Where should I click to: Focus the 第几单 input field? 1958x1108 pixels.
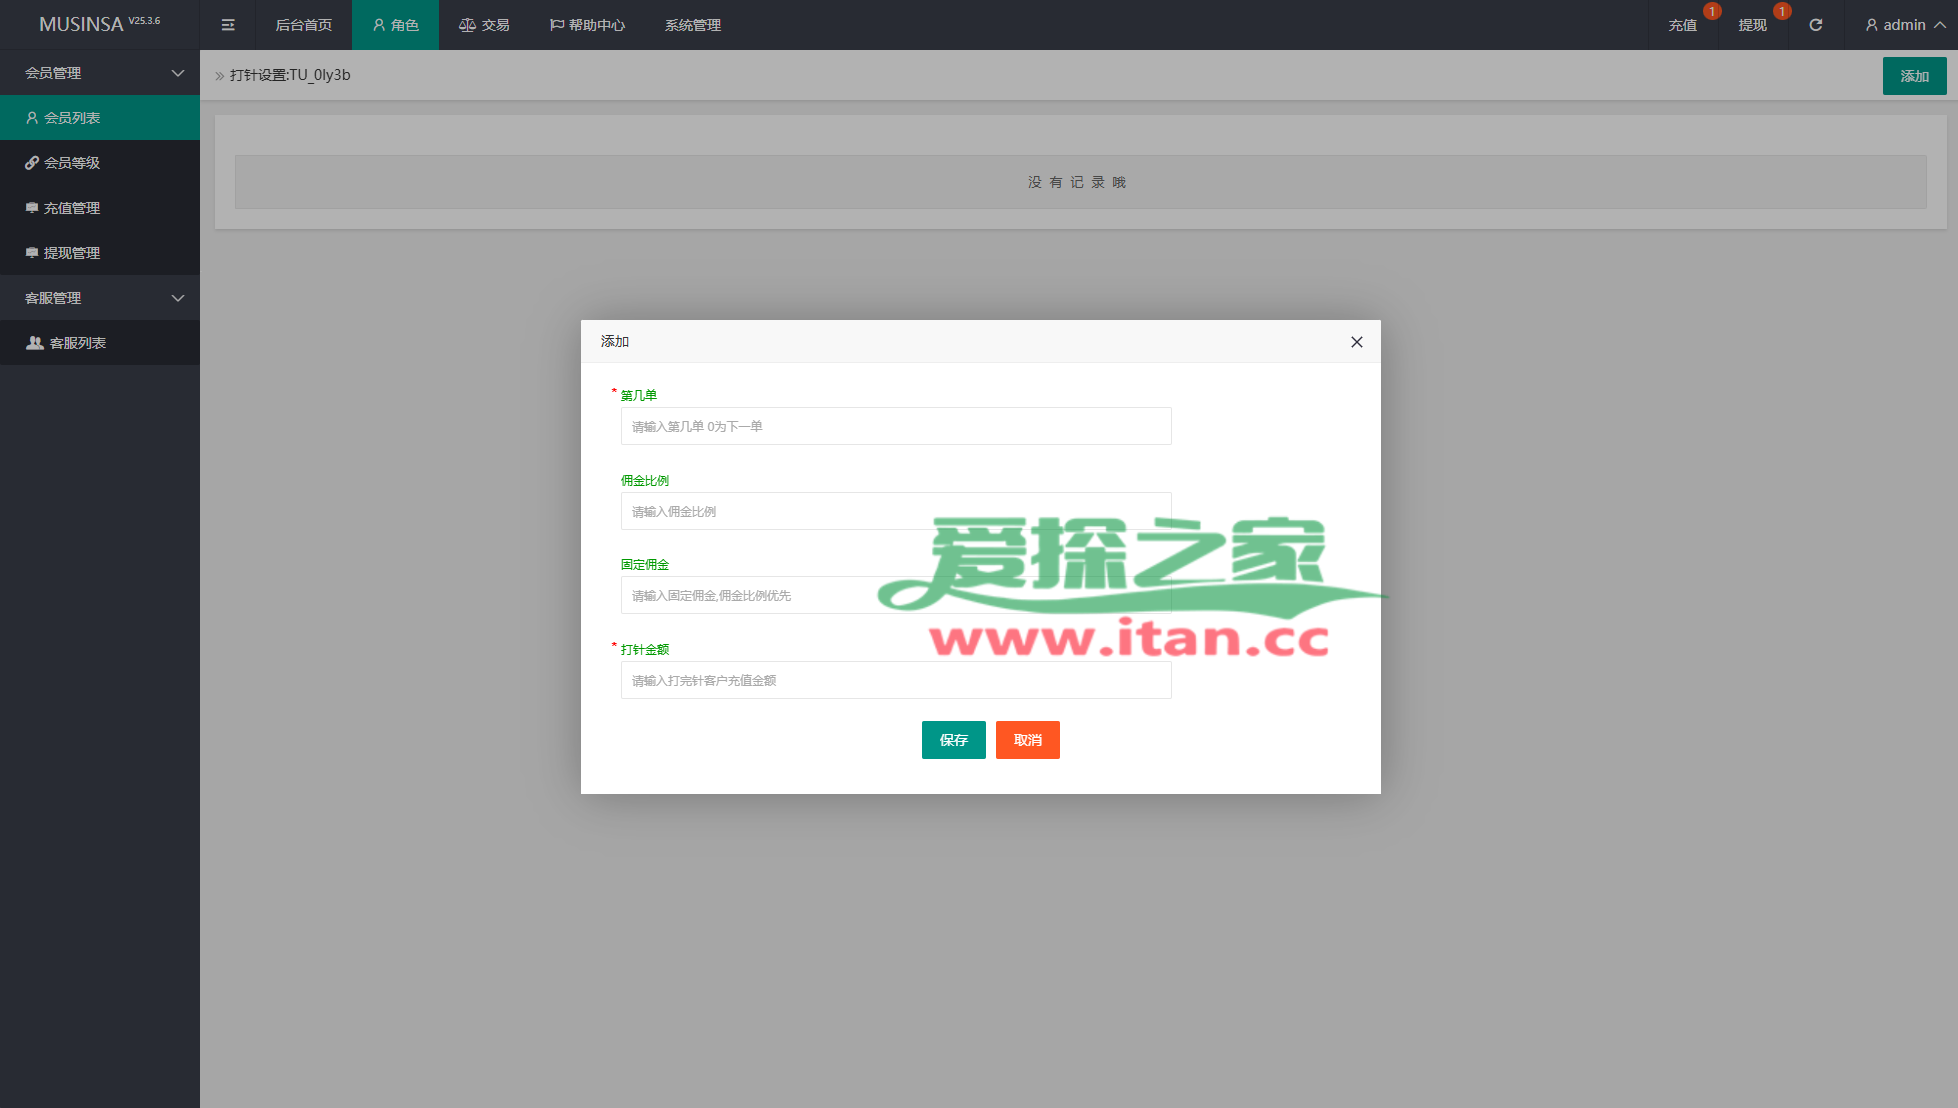tap(895, 426)
